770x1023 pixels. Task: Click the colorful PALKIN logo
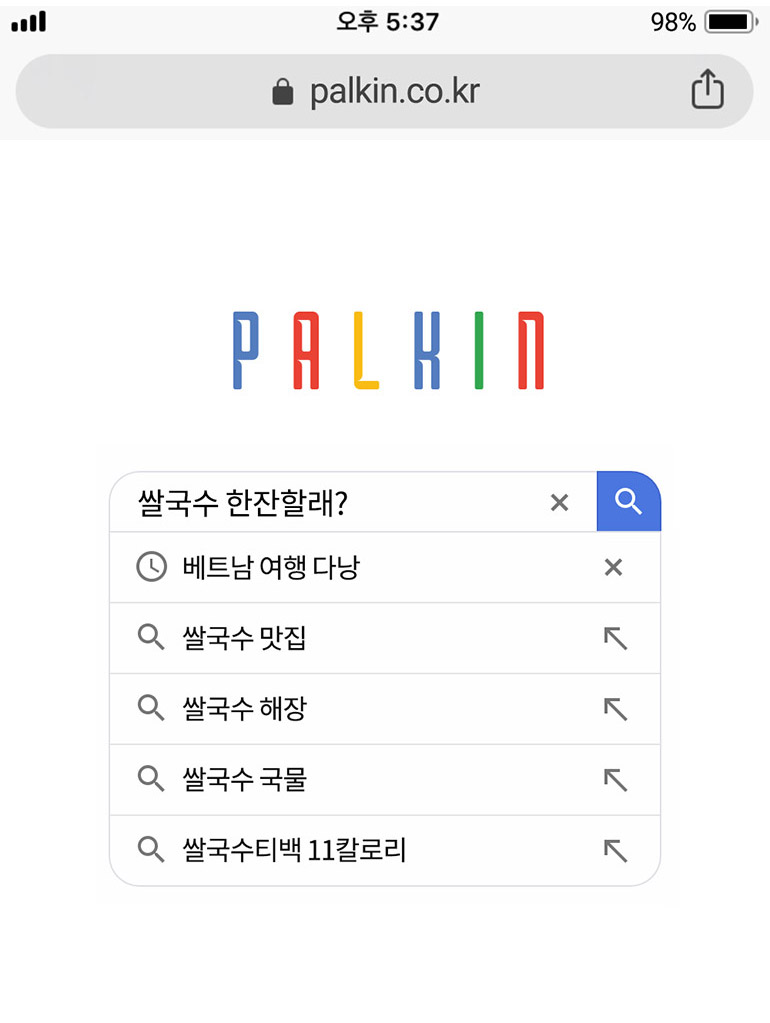388,350
